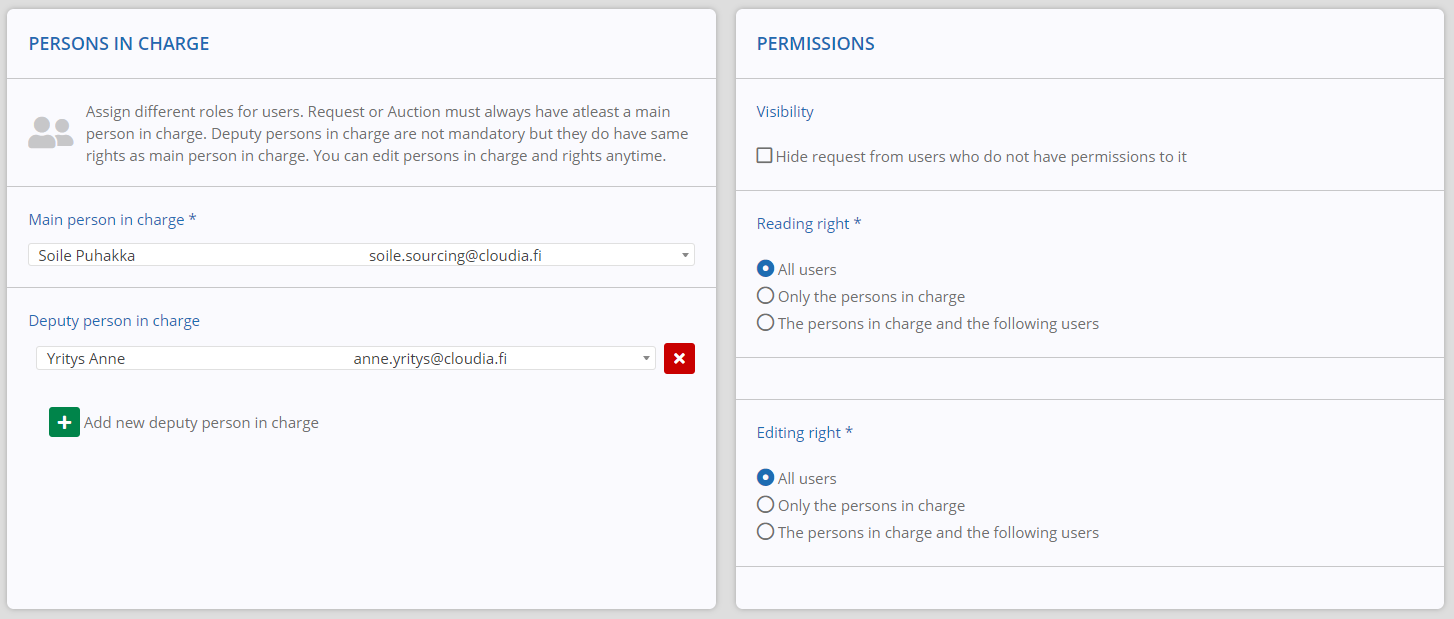
Task: Select All users under Reading right
Action: point(765,269)
